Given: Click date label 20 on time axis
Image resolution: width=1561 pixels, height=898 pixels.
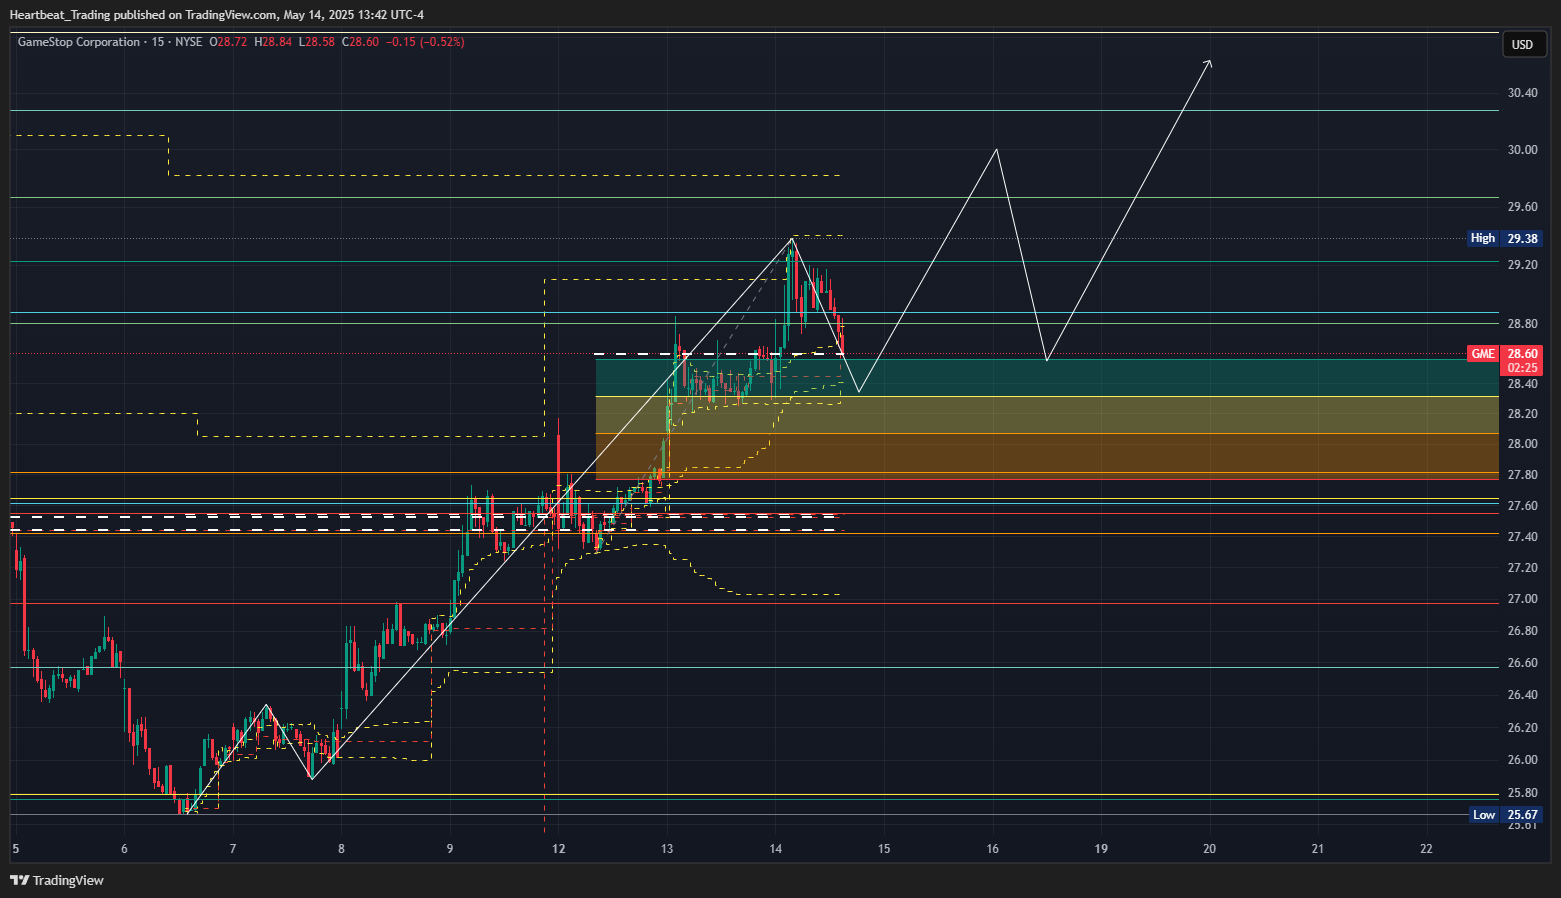Looking at the screenshot, I should click(1209, 849).
